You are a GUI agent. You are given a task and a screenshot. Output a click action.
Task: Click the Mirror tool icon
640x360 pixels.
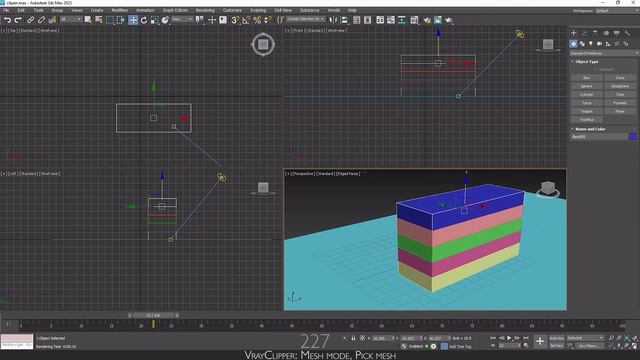click(333, 20)
